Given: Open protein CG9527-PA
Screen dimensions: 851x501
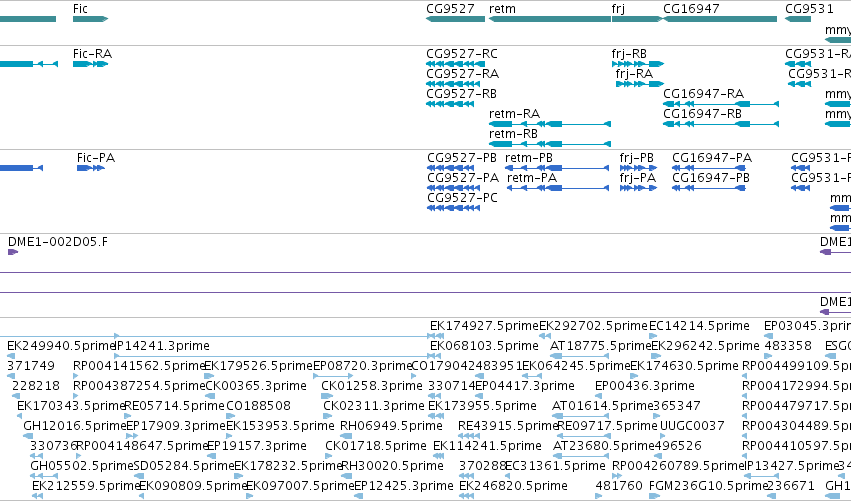Looking at the screenshot, I should coord(463,178).
